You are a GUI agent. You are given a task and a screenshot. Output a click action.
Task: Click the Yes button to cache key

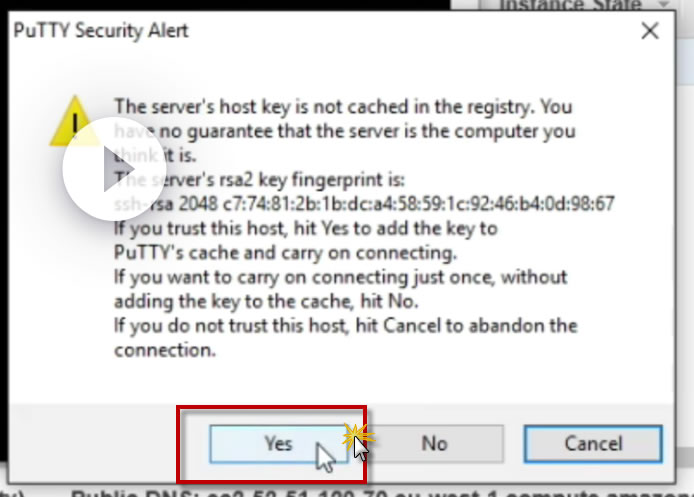[x=279, y=444]
